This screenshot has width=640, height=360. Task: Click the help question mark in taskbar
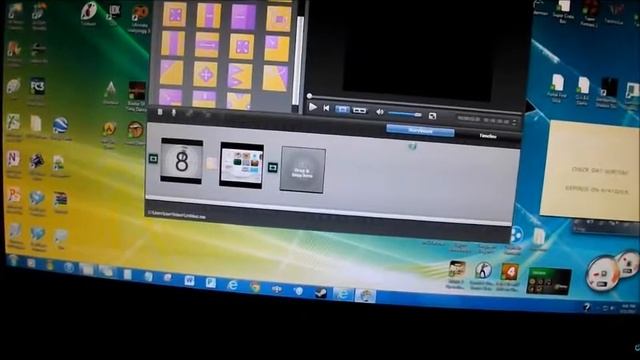click(x=587, y=307)
